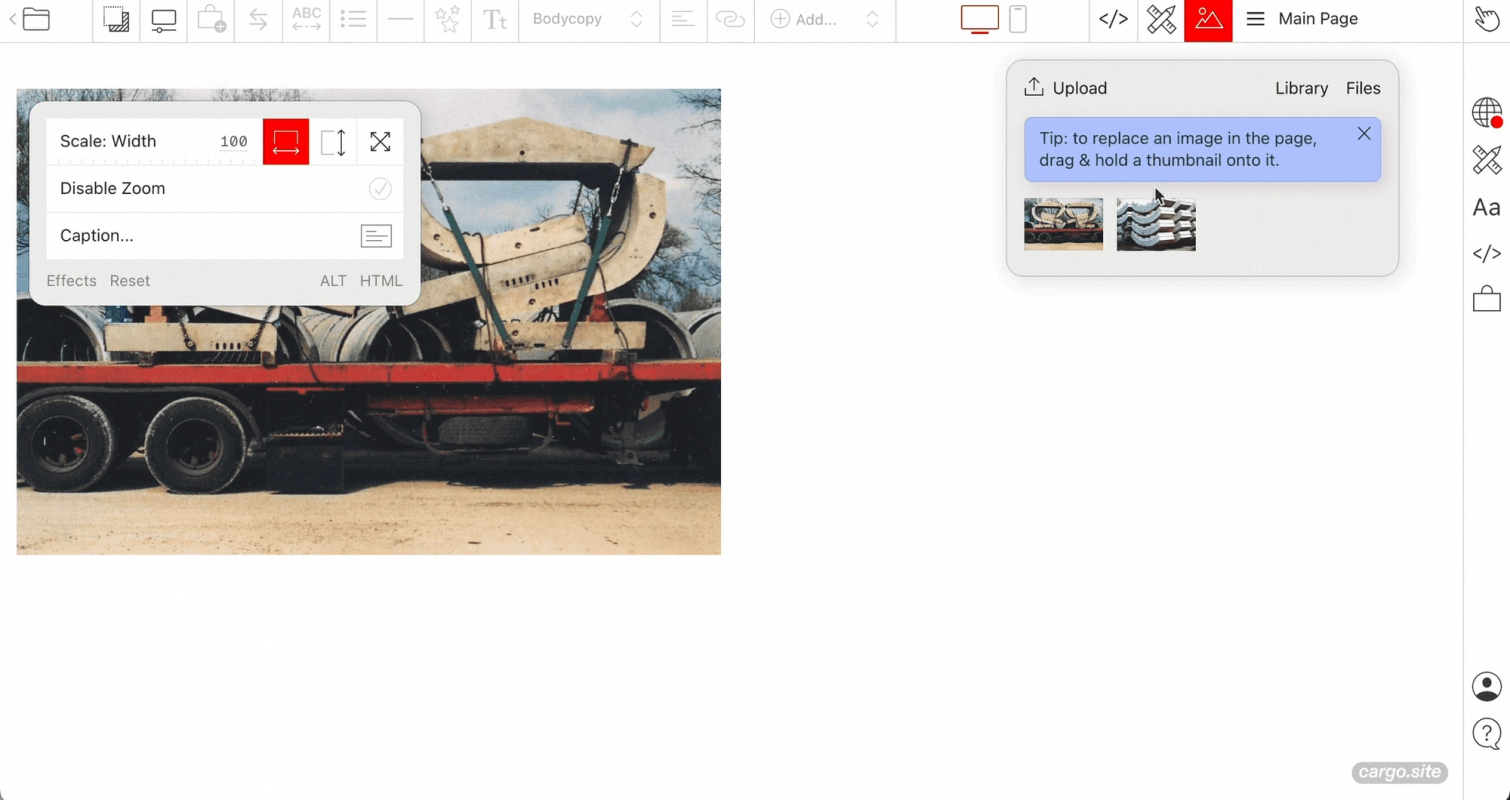
Task: Insert a horizontal rule line icon
Action: pyautogui.click(x=400, y=19)
